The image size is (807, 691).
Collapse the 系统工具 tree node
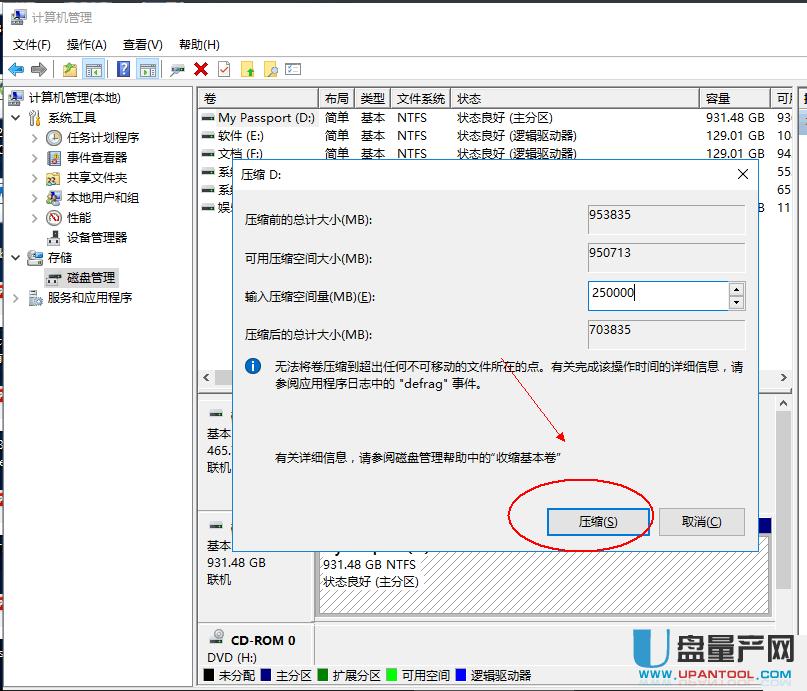pyautogui.click(x=16, y=118)
